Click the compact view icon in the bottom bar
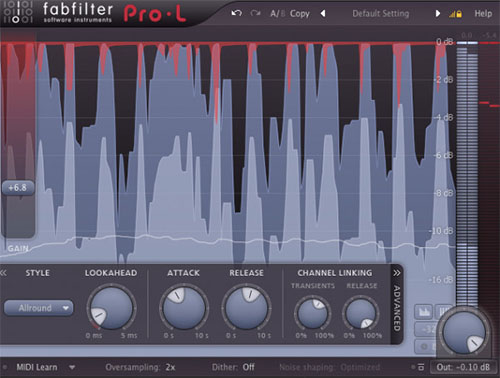The width and height of the screenshot is (500, 378). (x=420, y=367)
